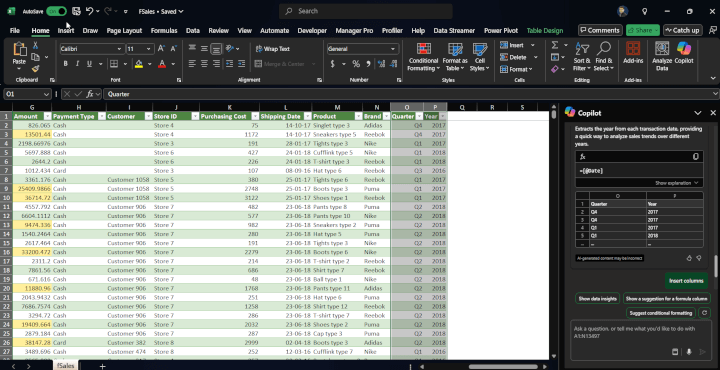Click the insert function fx button

pos(90,94)
